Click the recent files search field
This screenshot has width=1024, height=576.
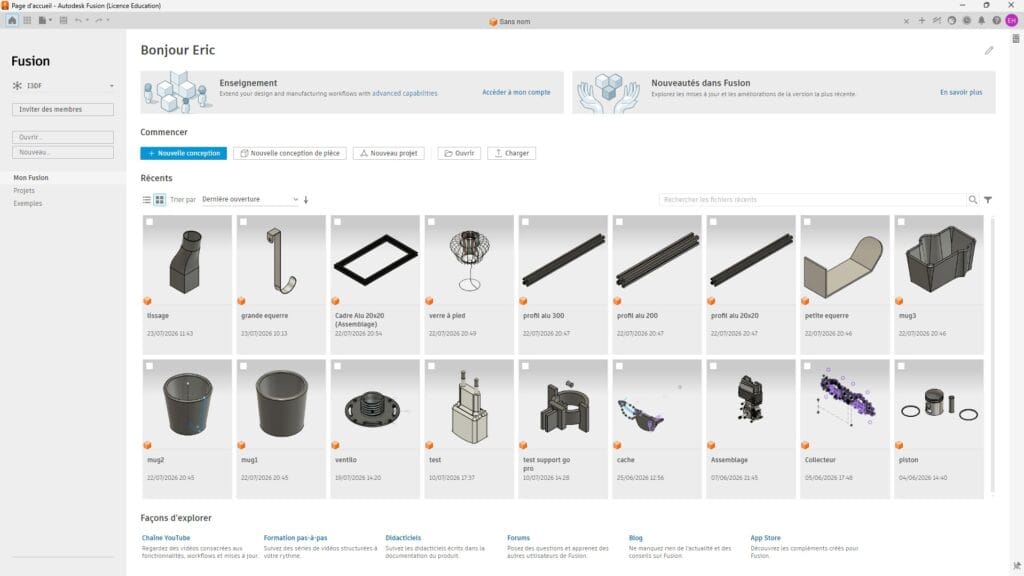[812, 200]
